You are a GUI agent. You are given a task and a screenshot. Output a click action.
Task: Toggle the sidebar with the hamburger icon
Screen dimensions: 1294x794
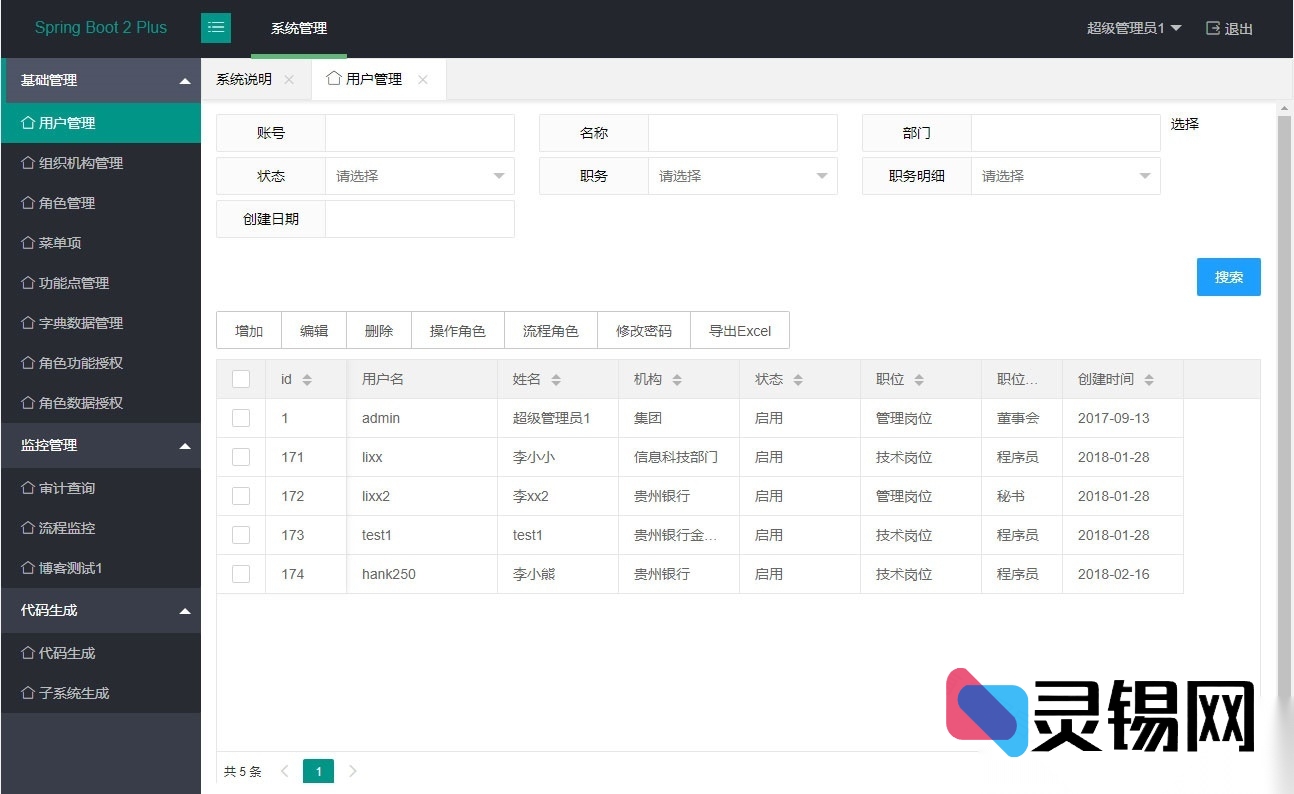216,28
